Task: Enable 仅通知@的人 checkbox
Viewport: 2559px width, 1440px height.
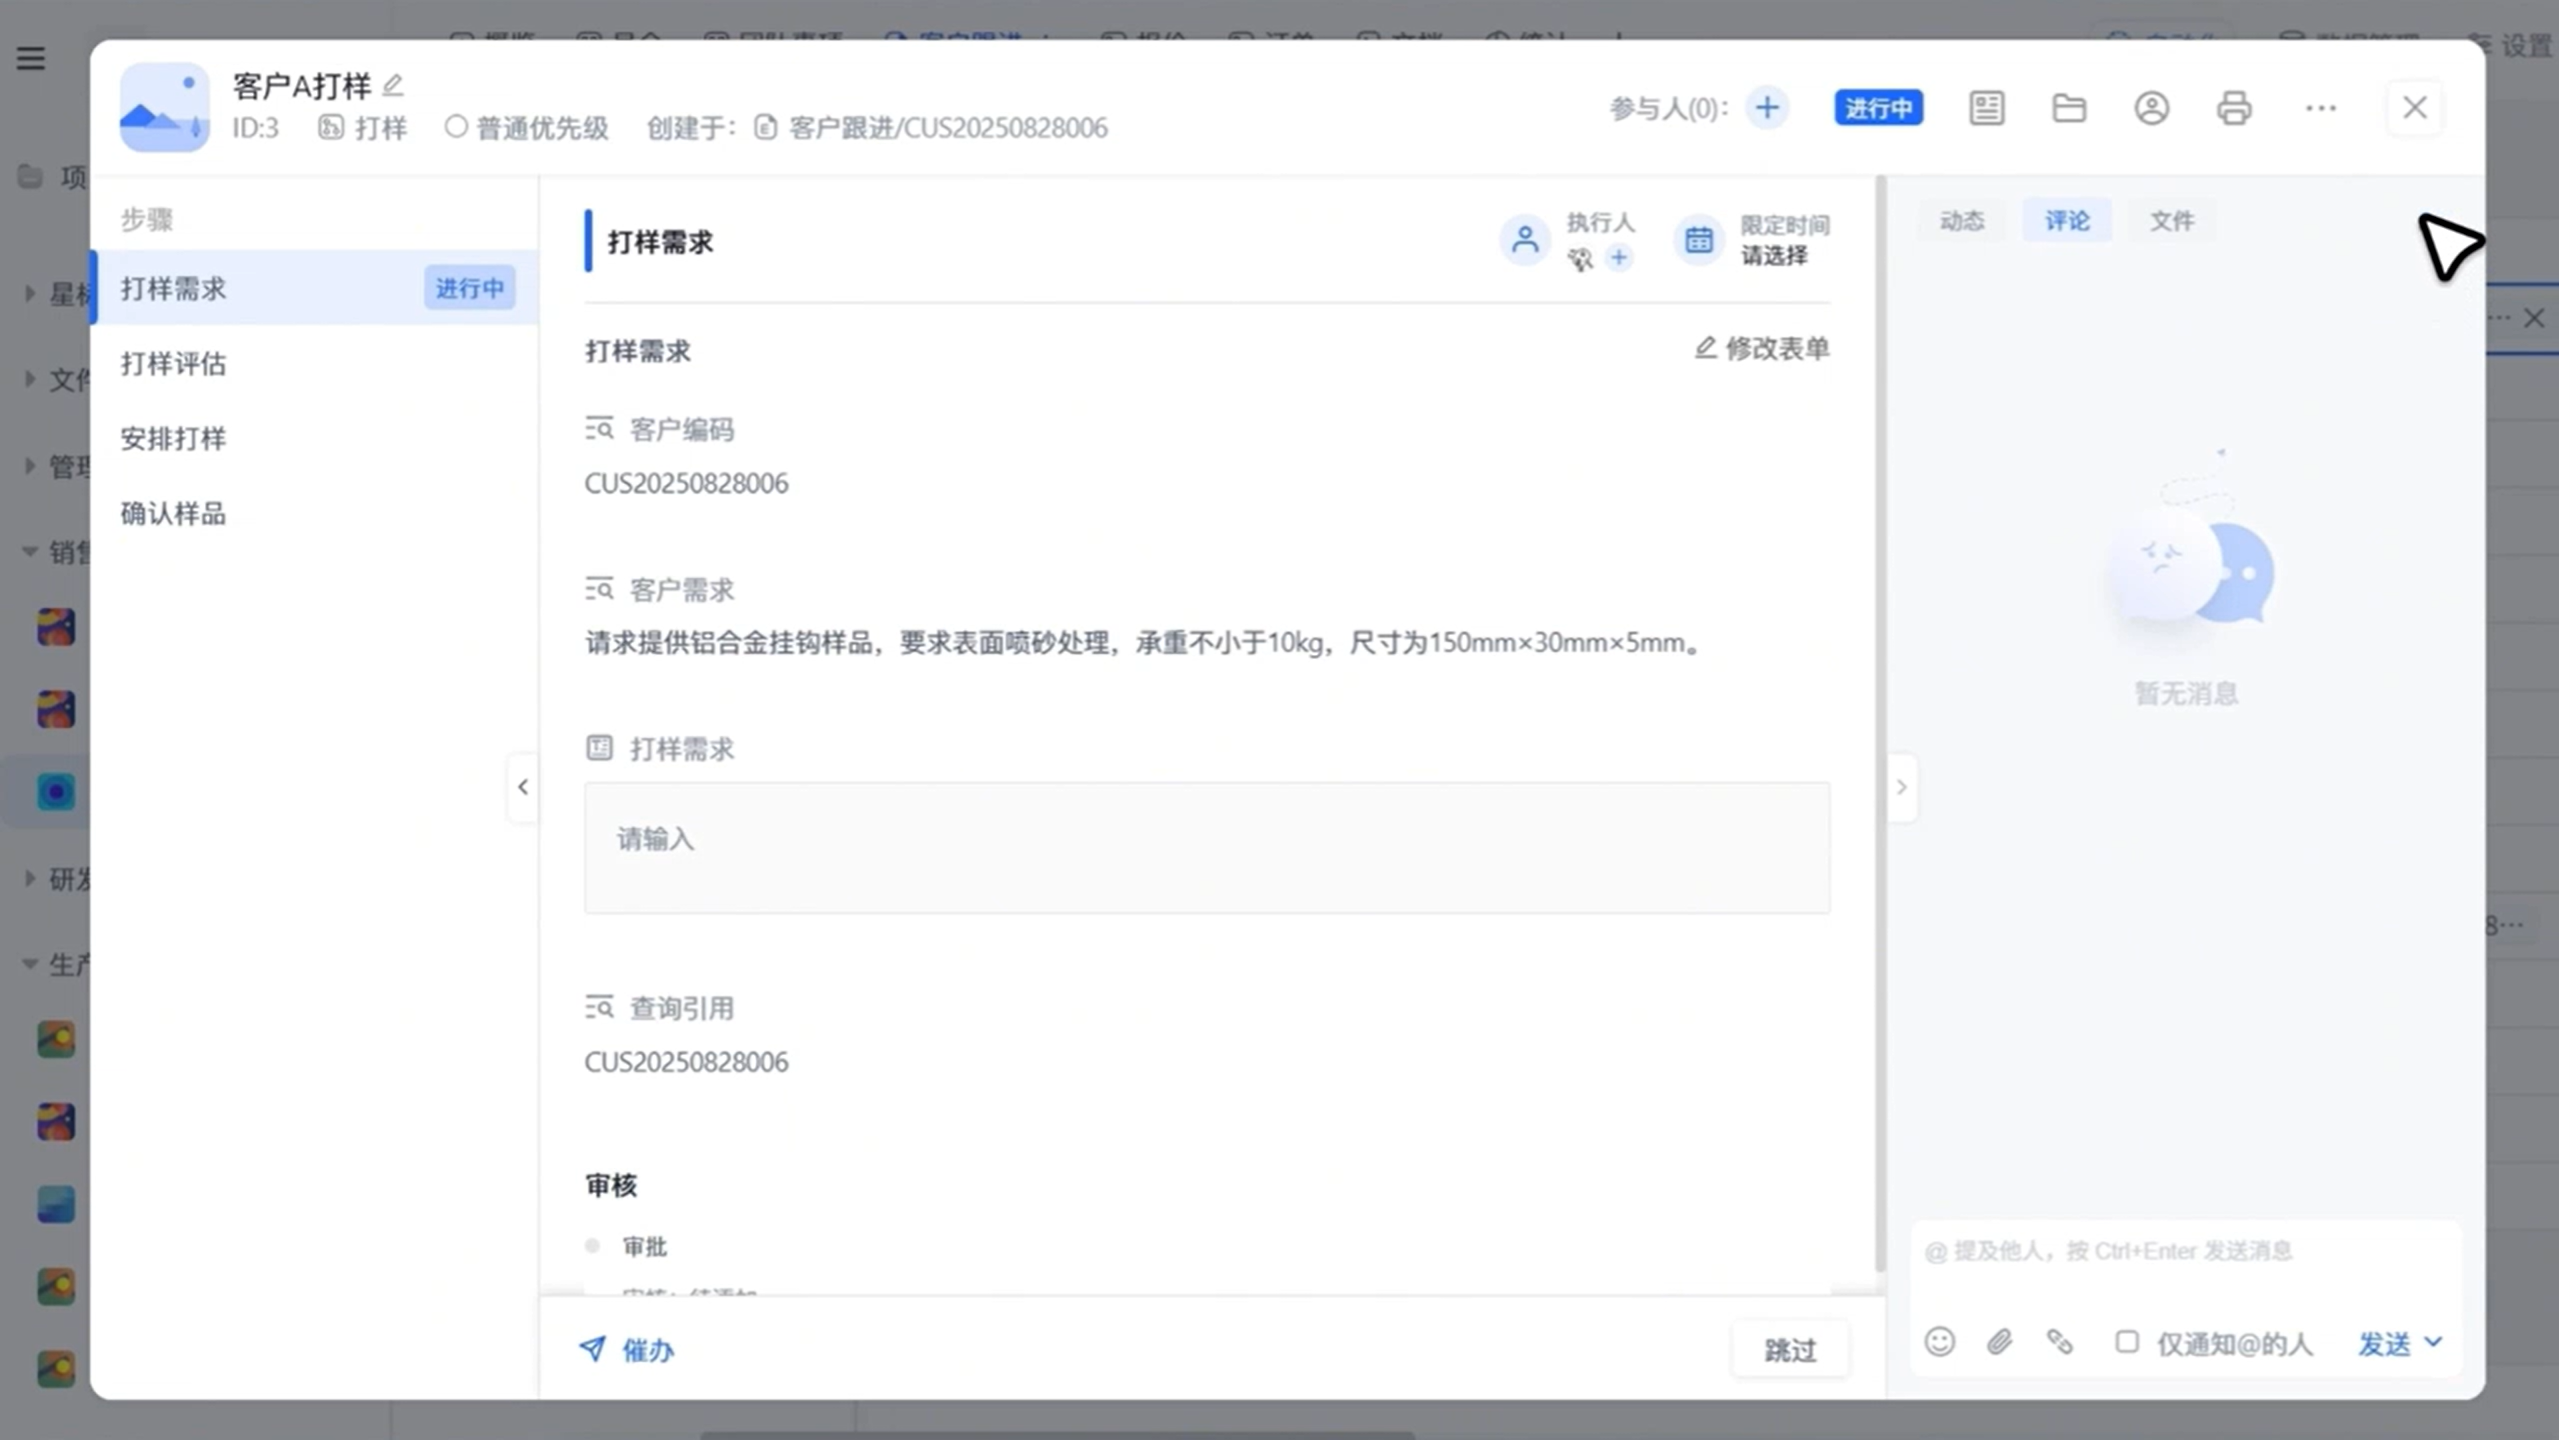Action: (2127, 1342)
